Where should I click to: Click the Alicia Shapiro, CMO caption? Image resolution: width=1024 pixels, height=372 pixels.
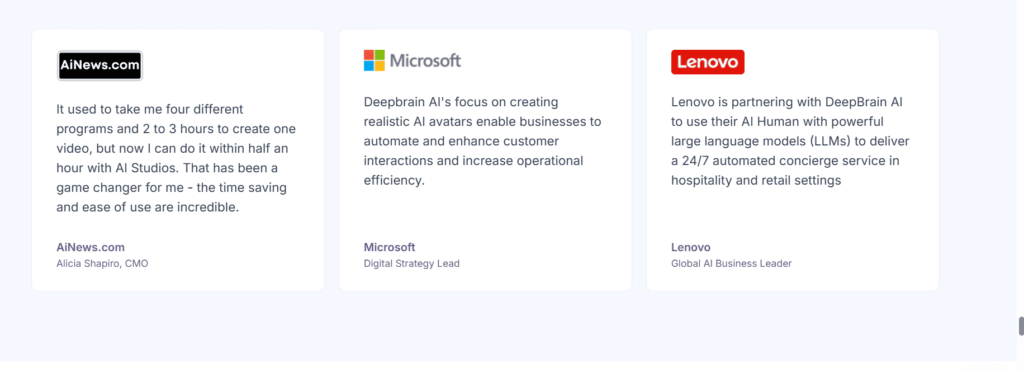tap(103, 264)
